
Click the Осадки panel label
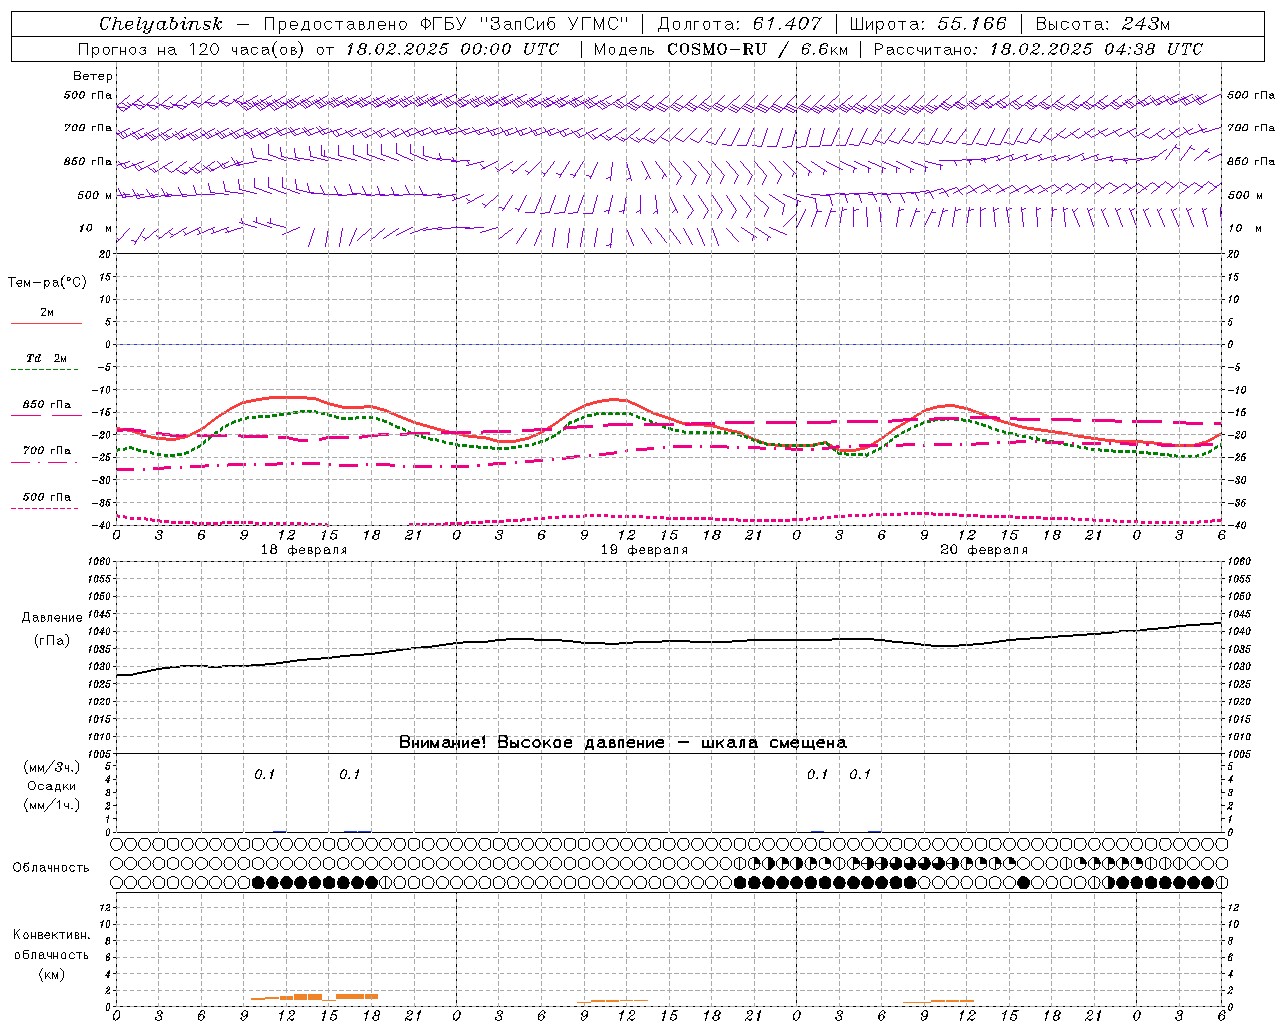52,786
